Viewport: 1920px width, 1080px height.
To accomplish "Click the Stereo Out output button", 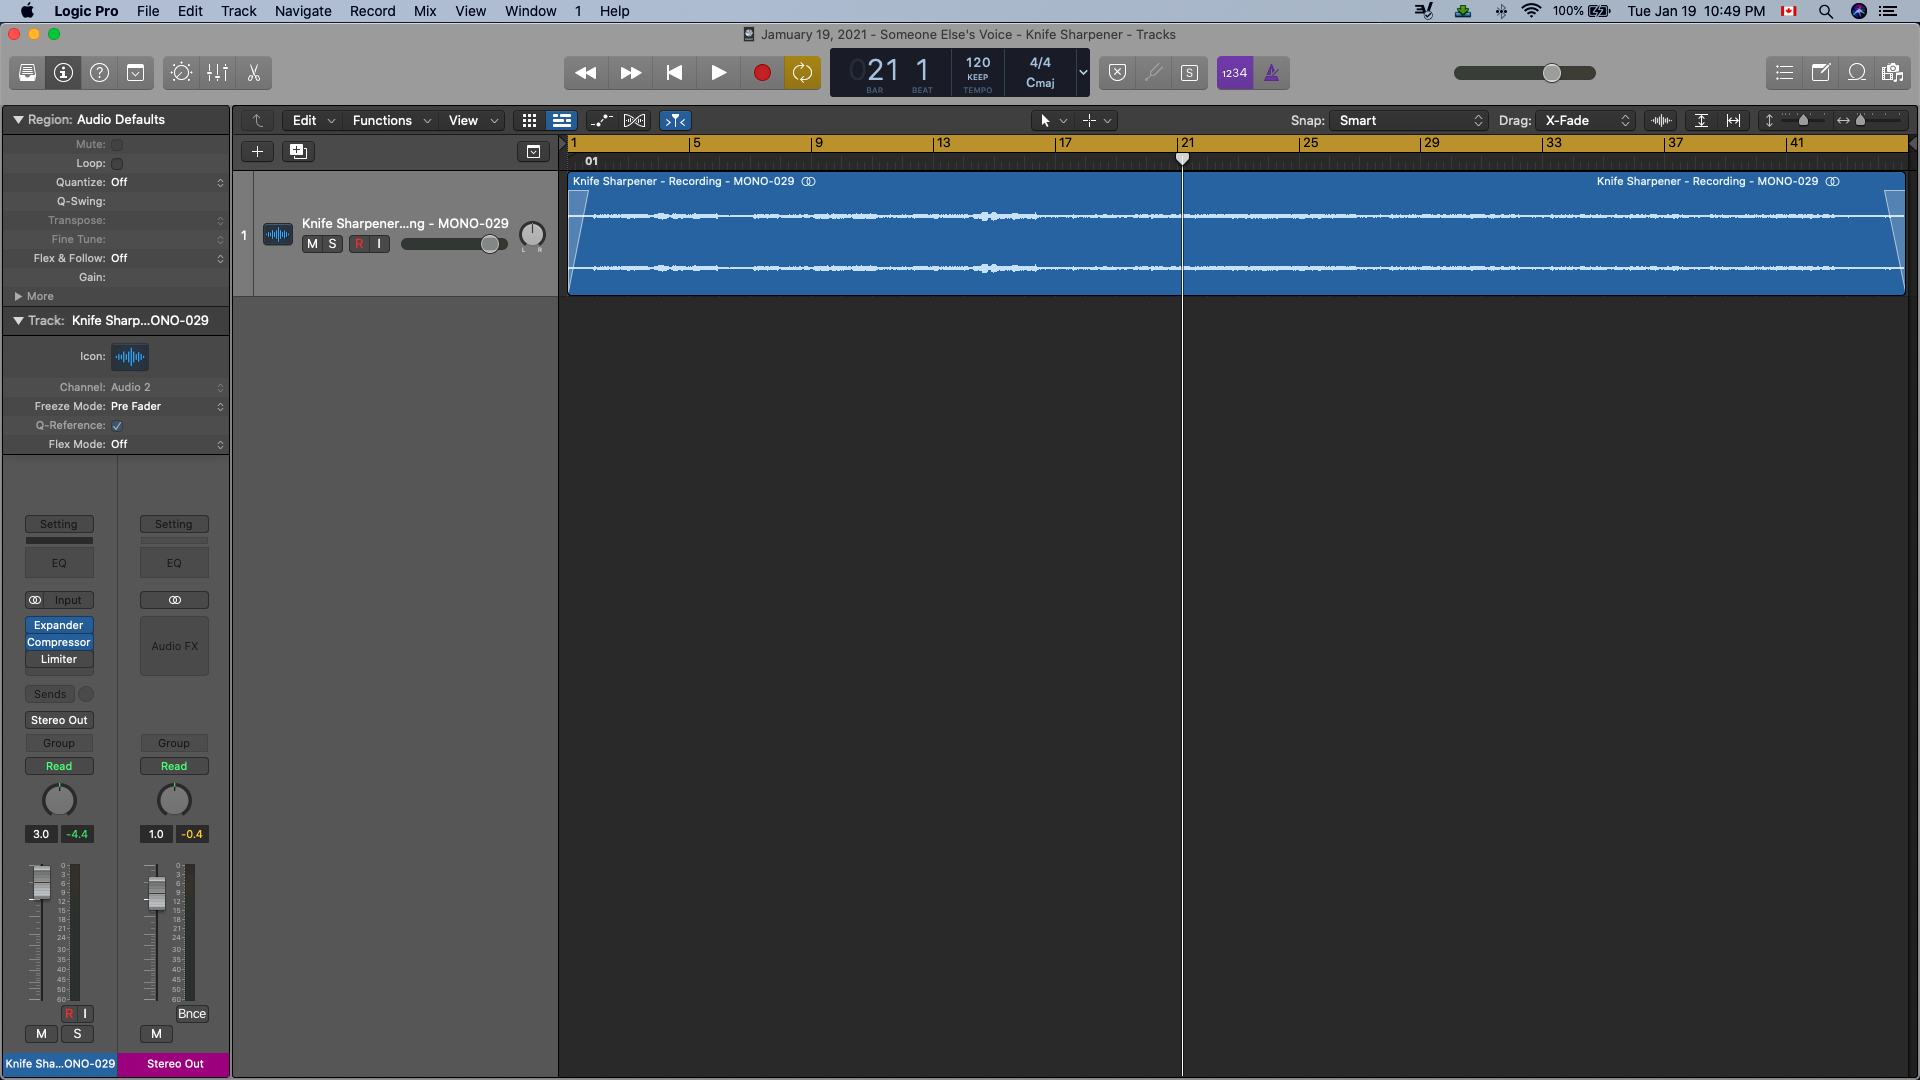I will 59,721.
